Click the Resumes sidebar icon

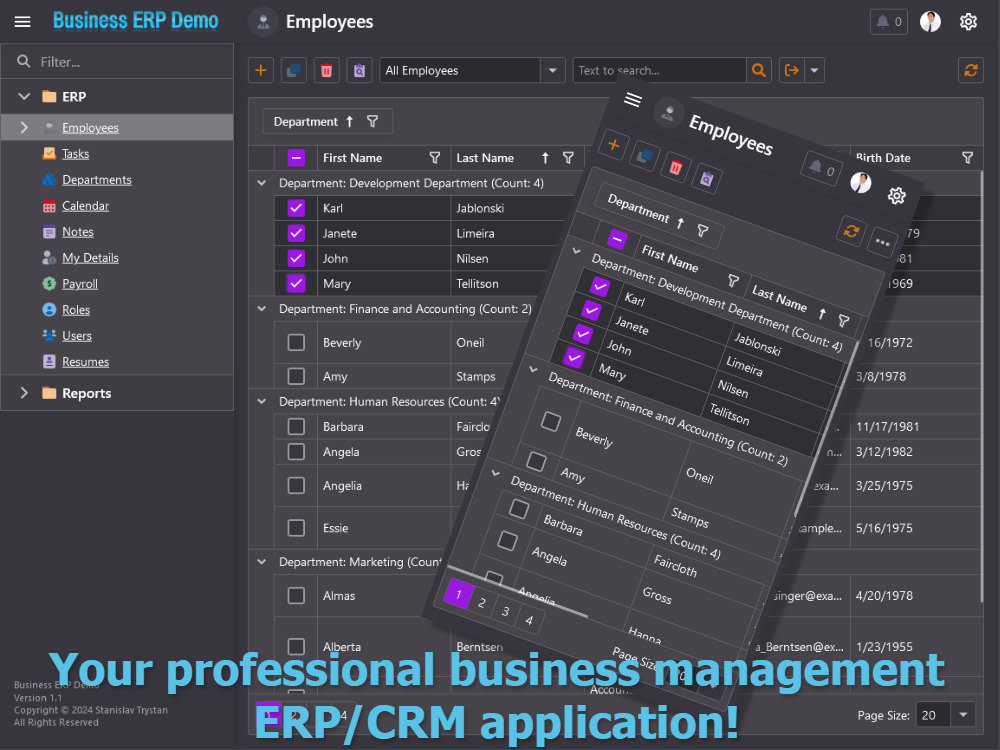click(49, 362)
